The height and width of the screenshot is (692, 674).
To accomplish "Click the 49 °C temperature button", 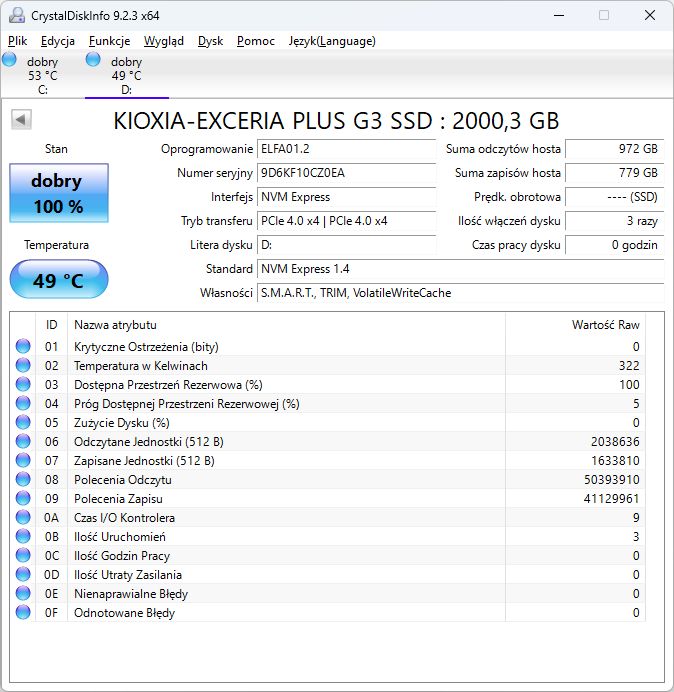I will coord(59,279).
